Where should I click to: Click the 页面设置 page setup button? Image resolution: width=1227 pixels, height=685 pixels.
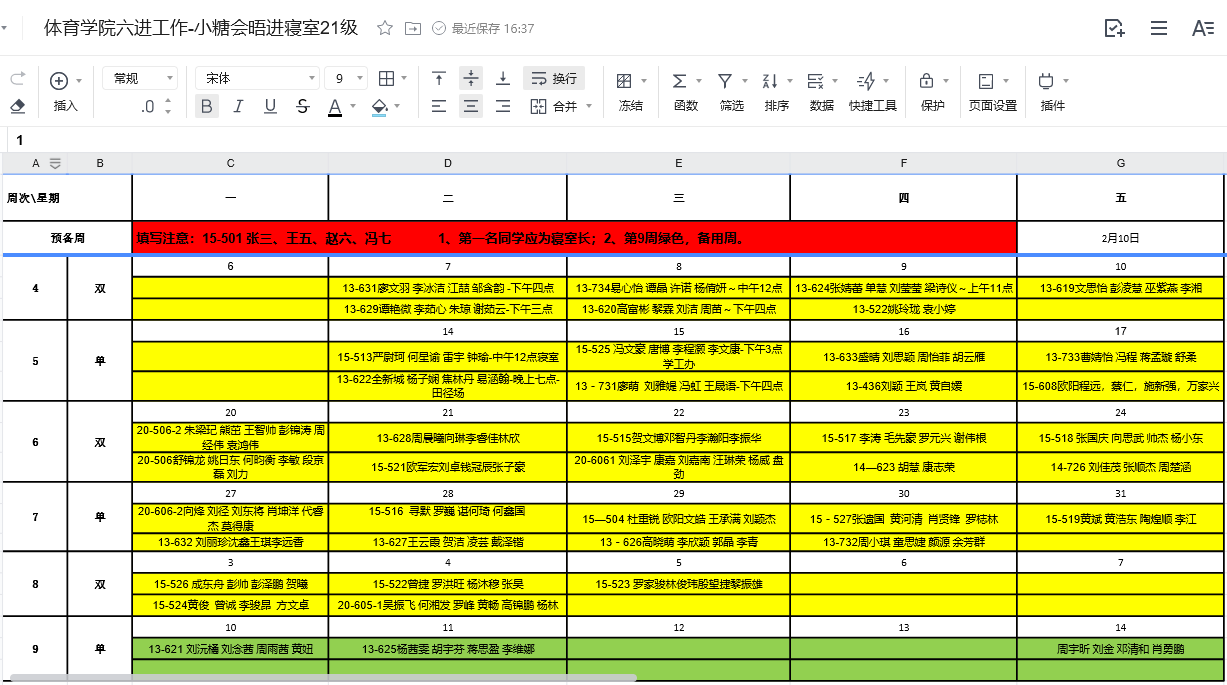click(x=992, y=90)
